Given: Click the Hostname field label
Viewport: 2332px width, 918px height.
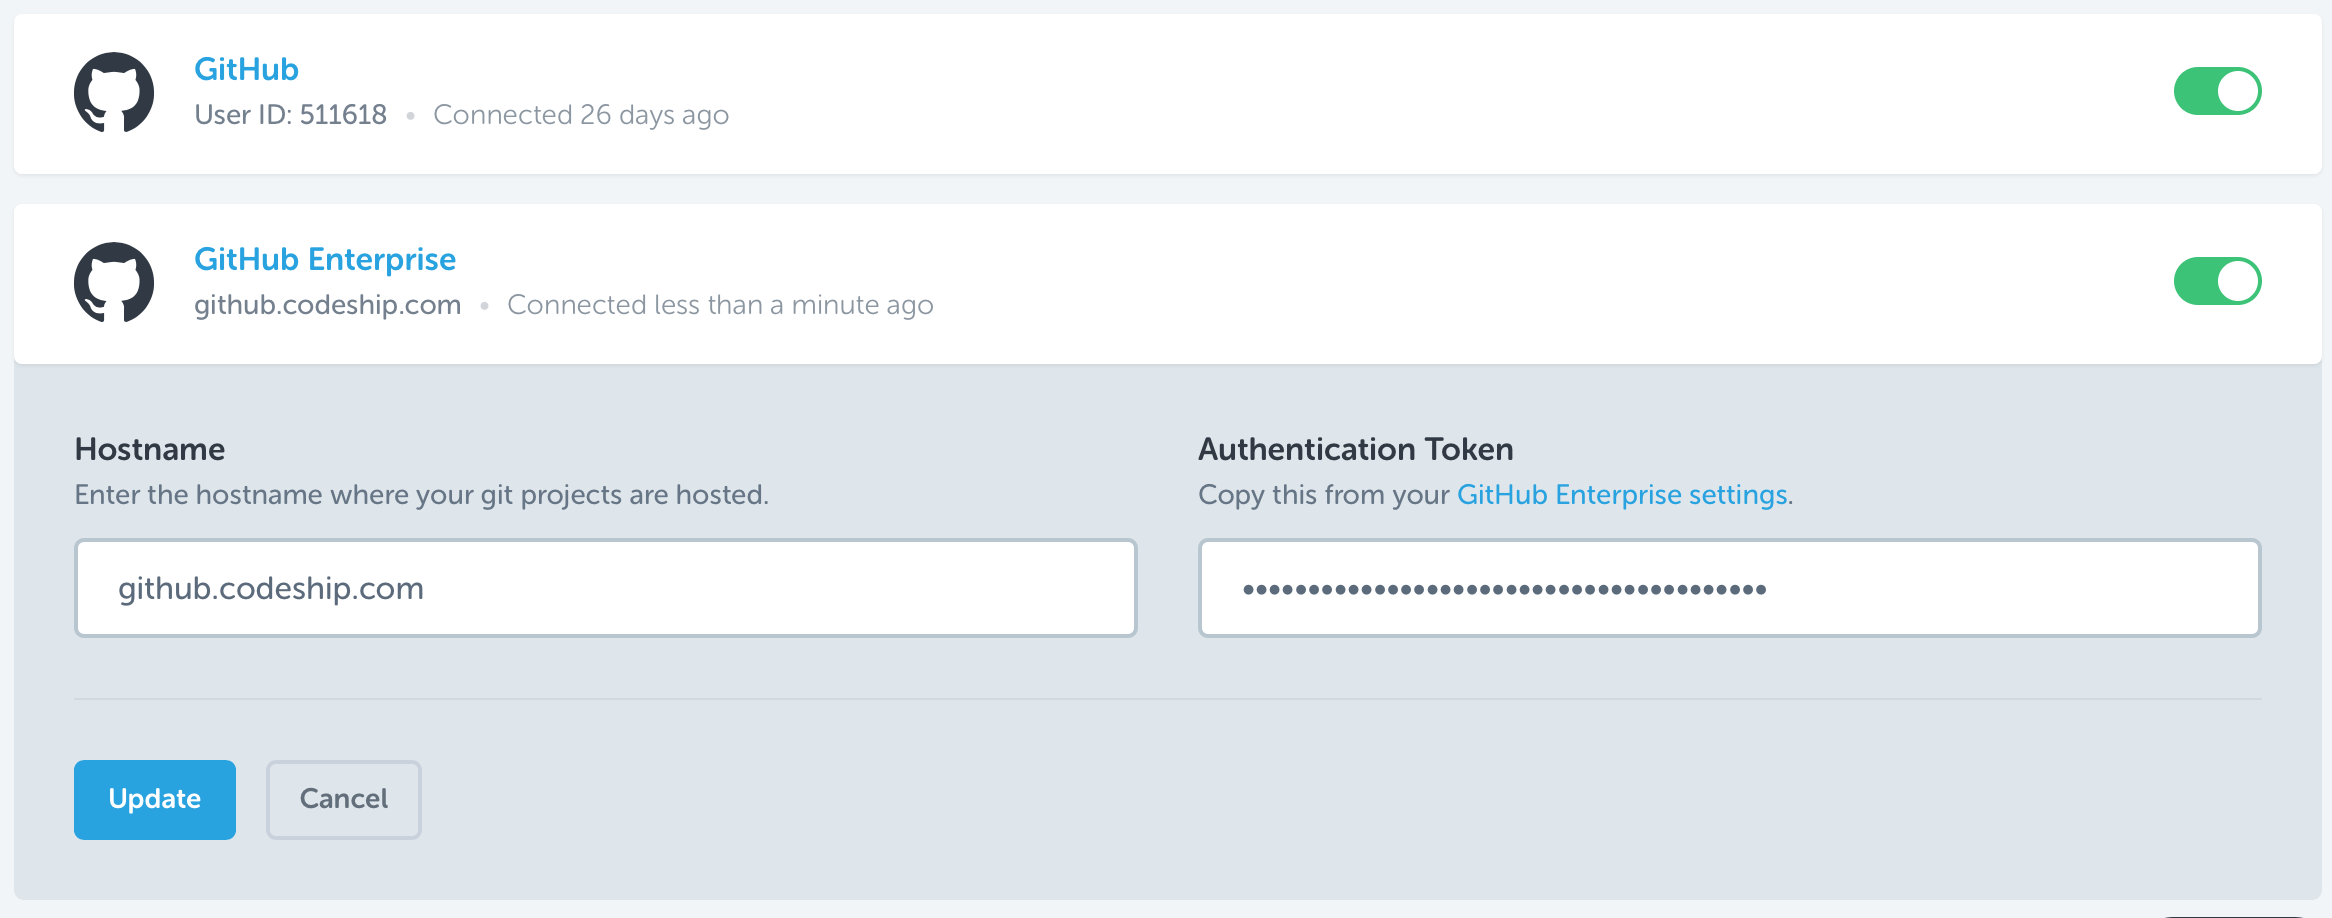Looking at the screenshot, I should (150, 449).
